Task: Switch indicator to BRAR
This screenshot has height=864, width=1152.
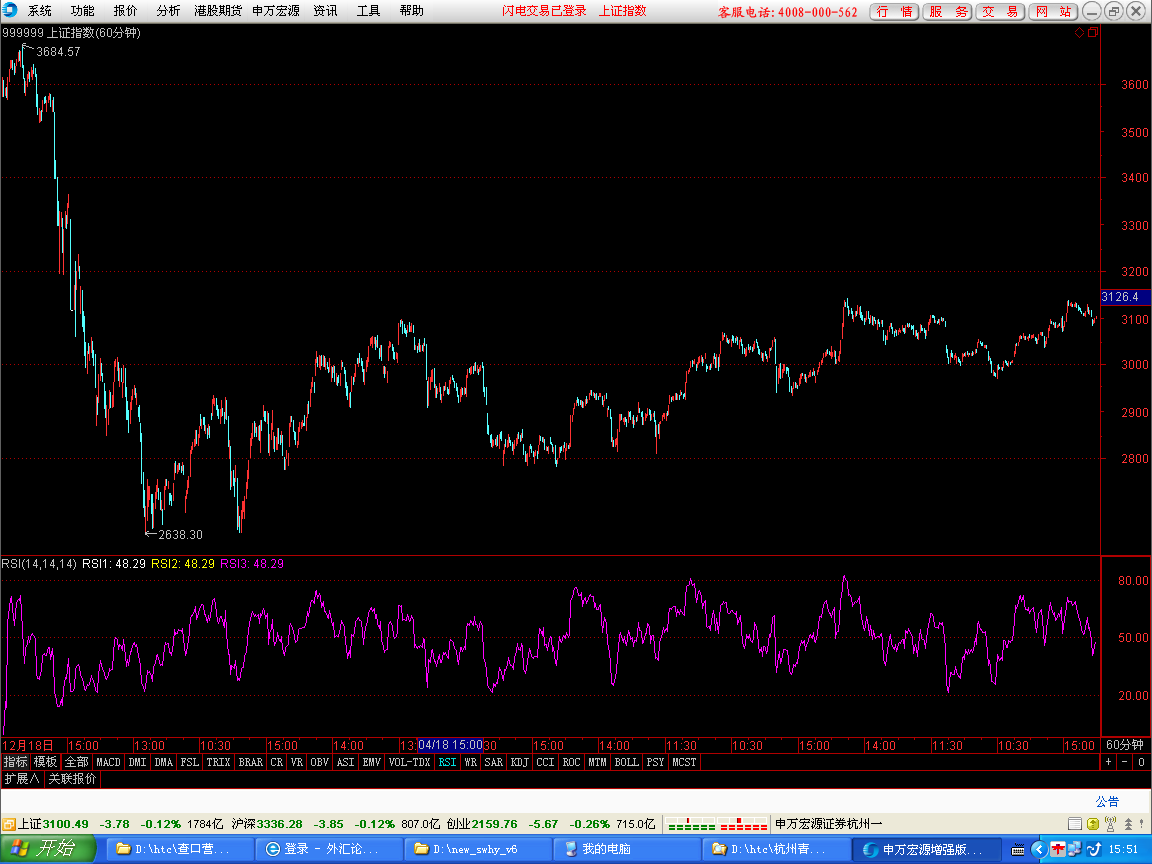Action: 251,762
